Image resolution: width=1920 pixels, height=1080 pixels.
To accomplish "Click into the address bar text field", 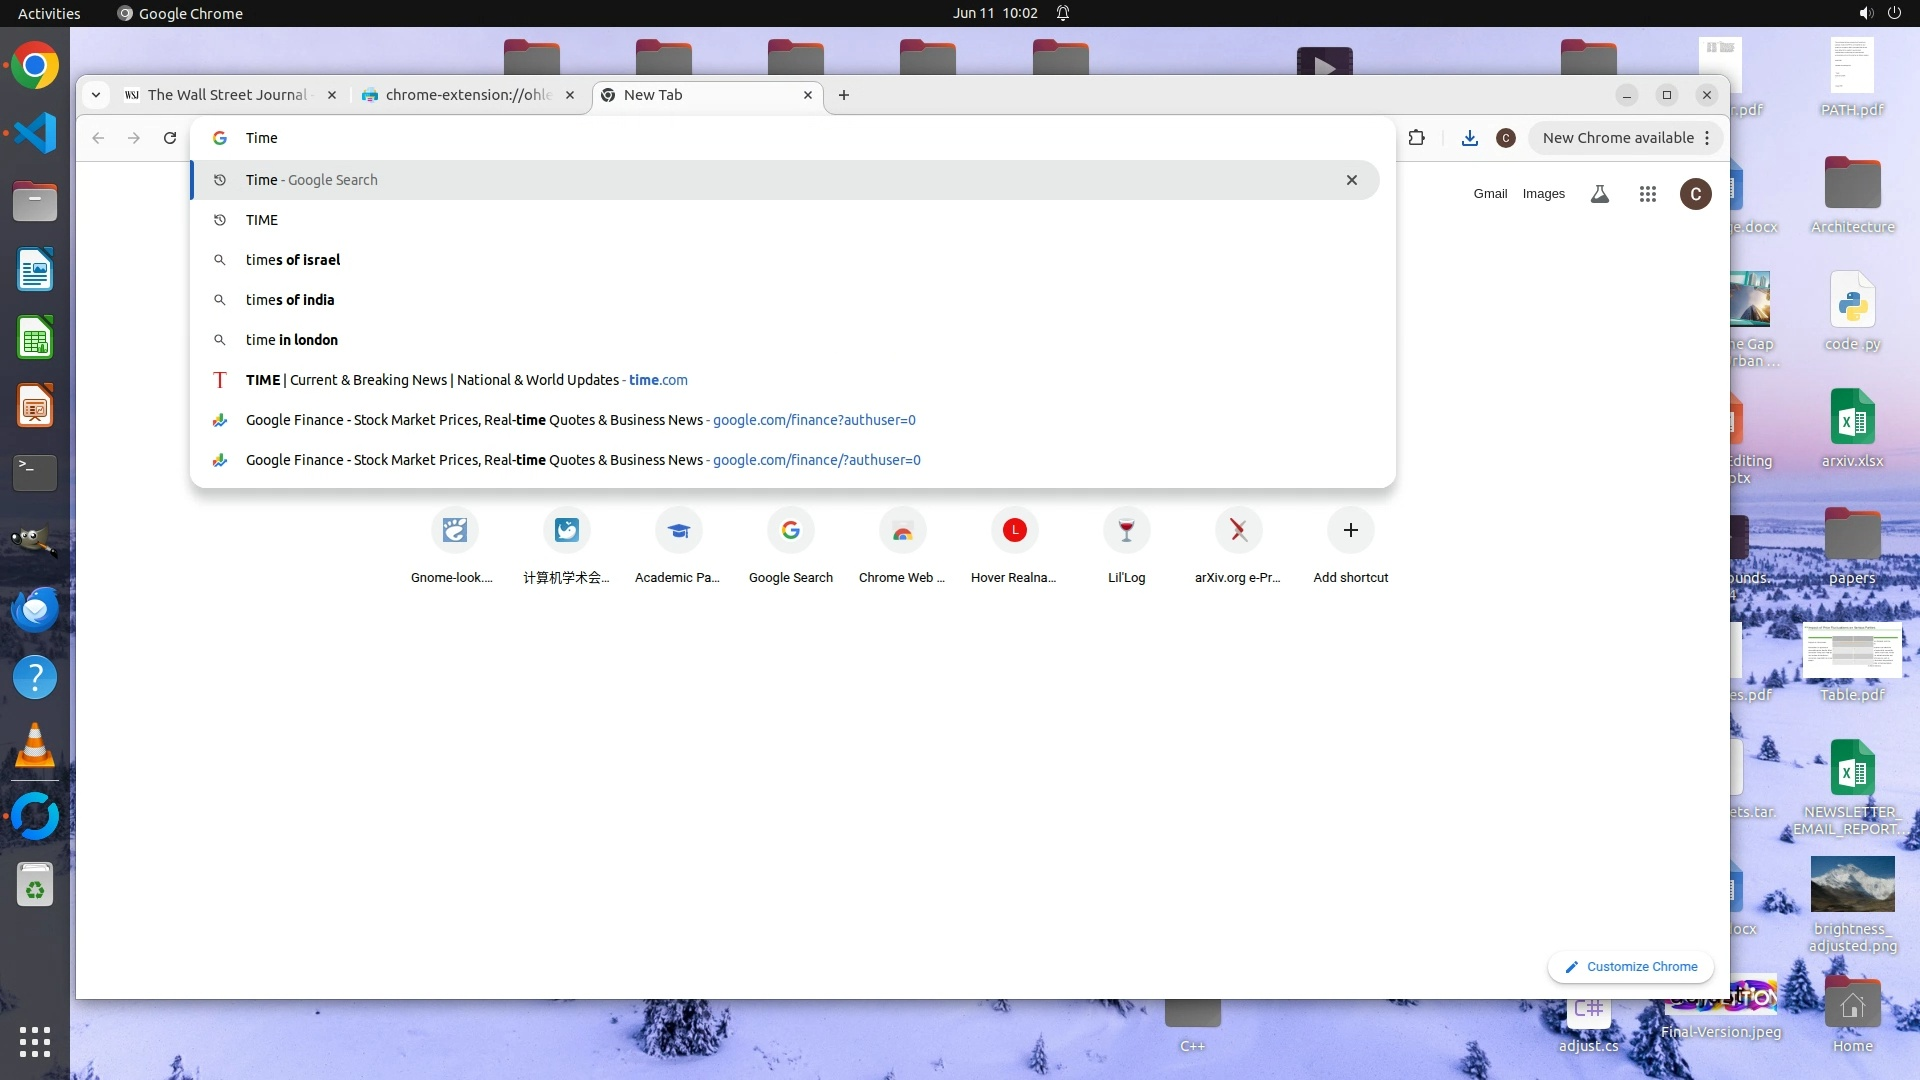I will [700, 138].
